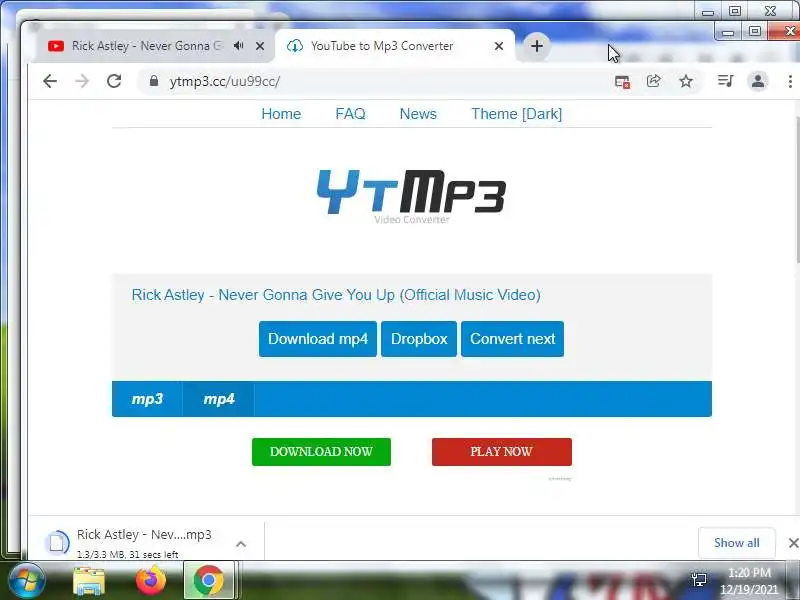Close the downloads bar
This screenshot has height=600, width=800.
(x=793, y=543)
